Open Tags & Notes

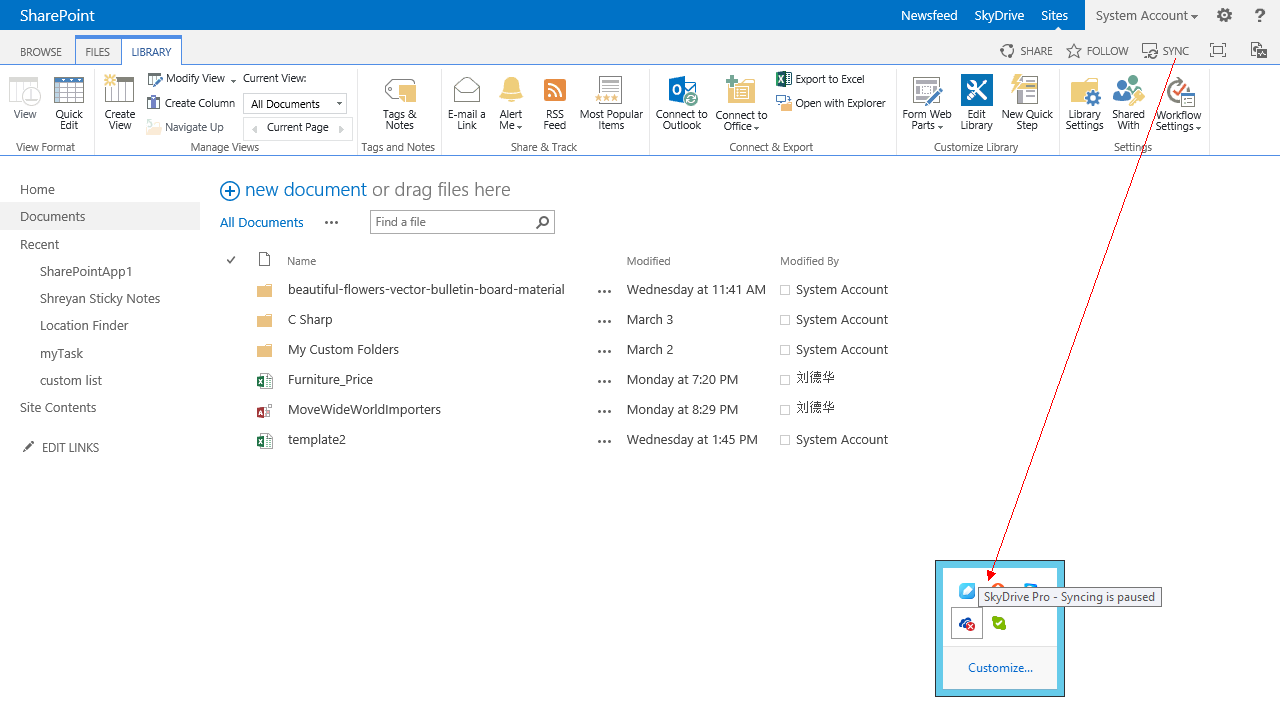(x=399, y=103)
